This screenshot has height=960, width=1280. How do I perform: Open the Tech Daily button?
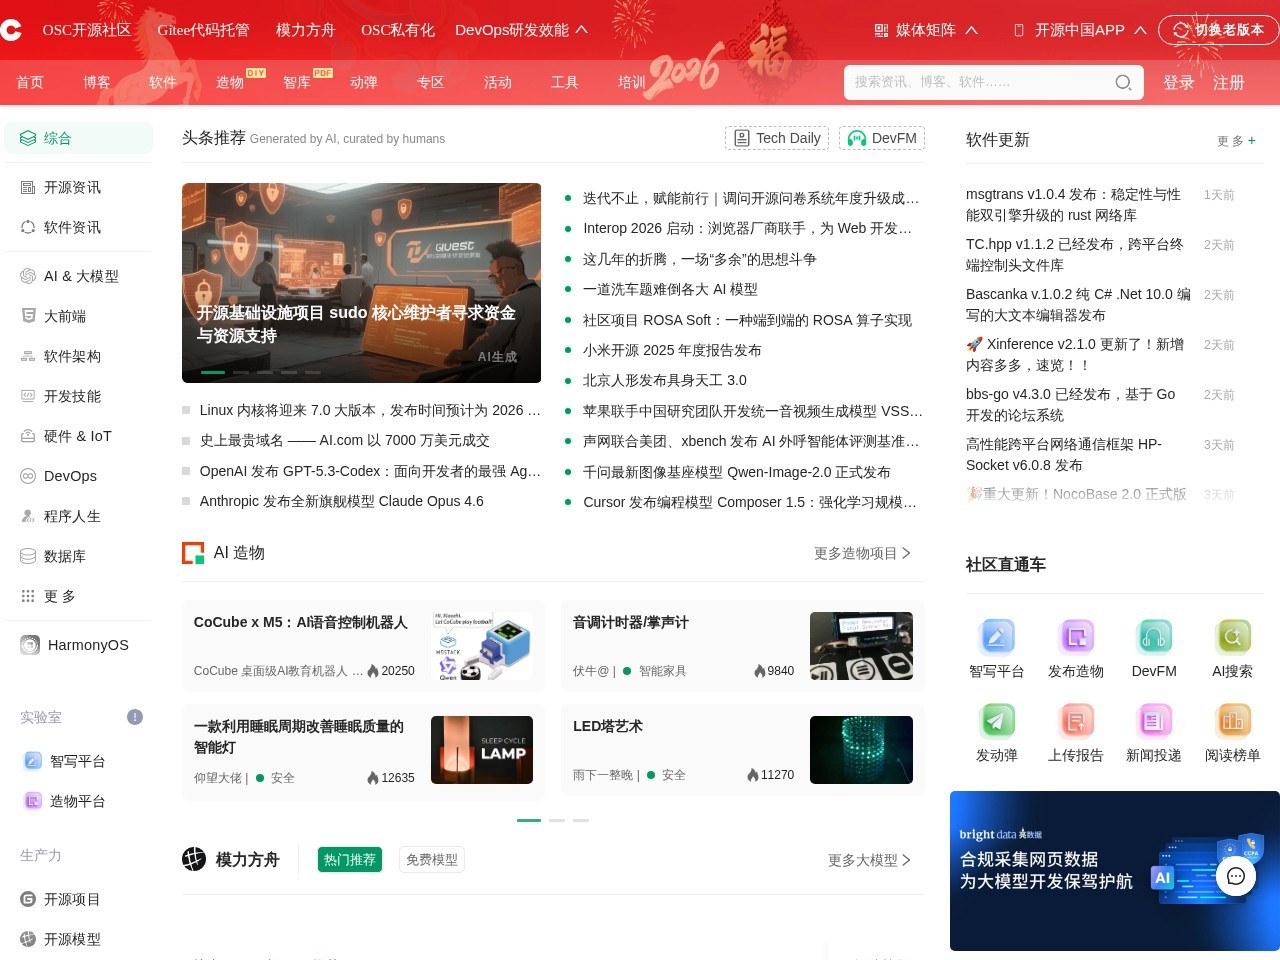pos(777,138)
